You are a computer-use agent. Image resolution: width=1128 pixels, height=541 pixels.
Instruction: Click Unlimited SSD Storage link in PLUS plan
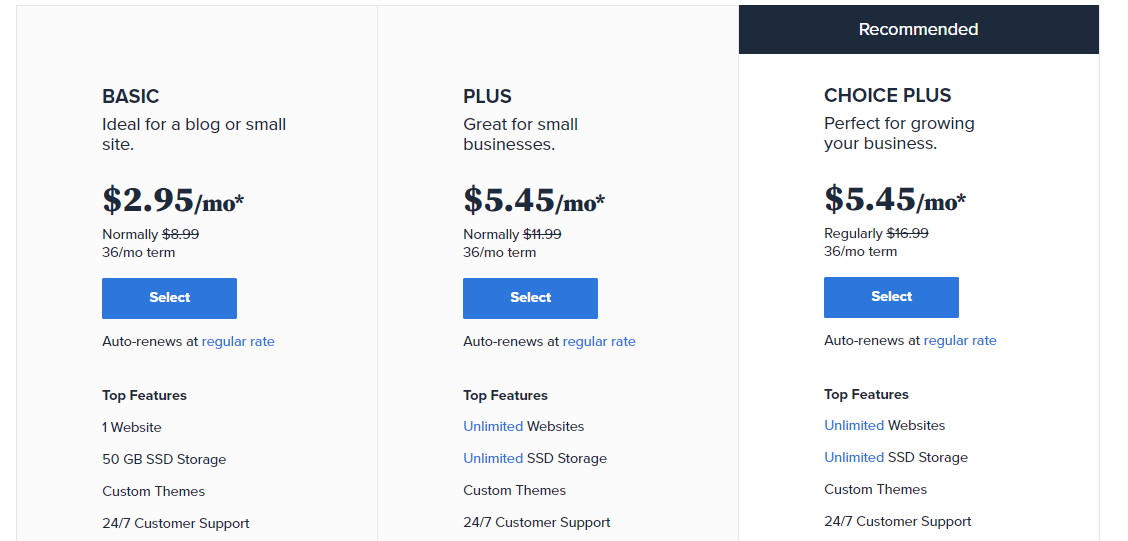tap(493, 459)
